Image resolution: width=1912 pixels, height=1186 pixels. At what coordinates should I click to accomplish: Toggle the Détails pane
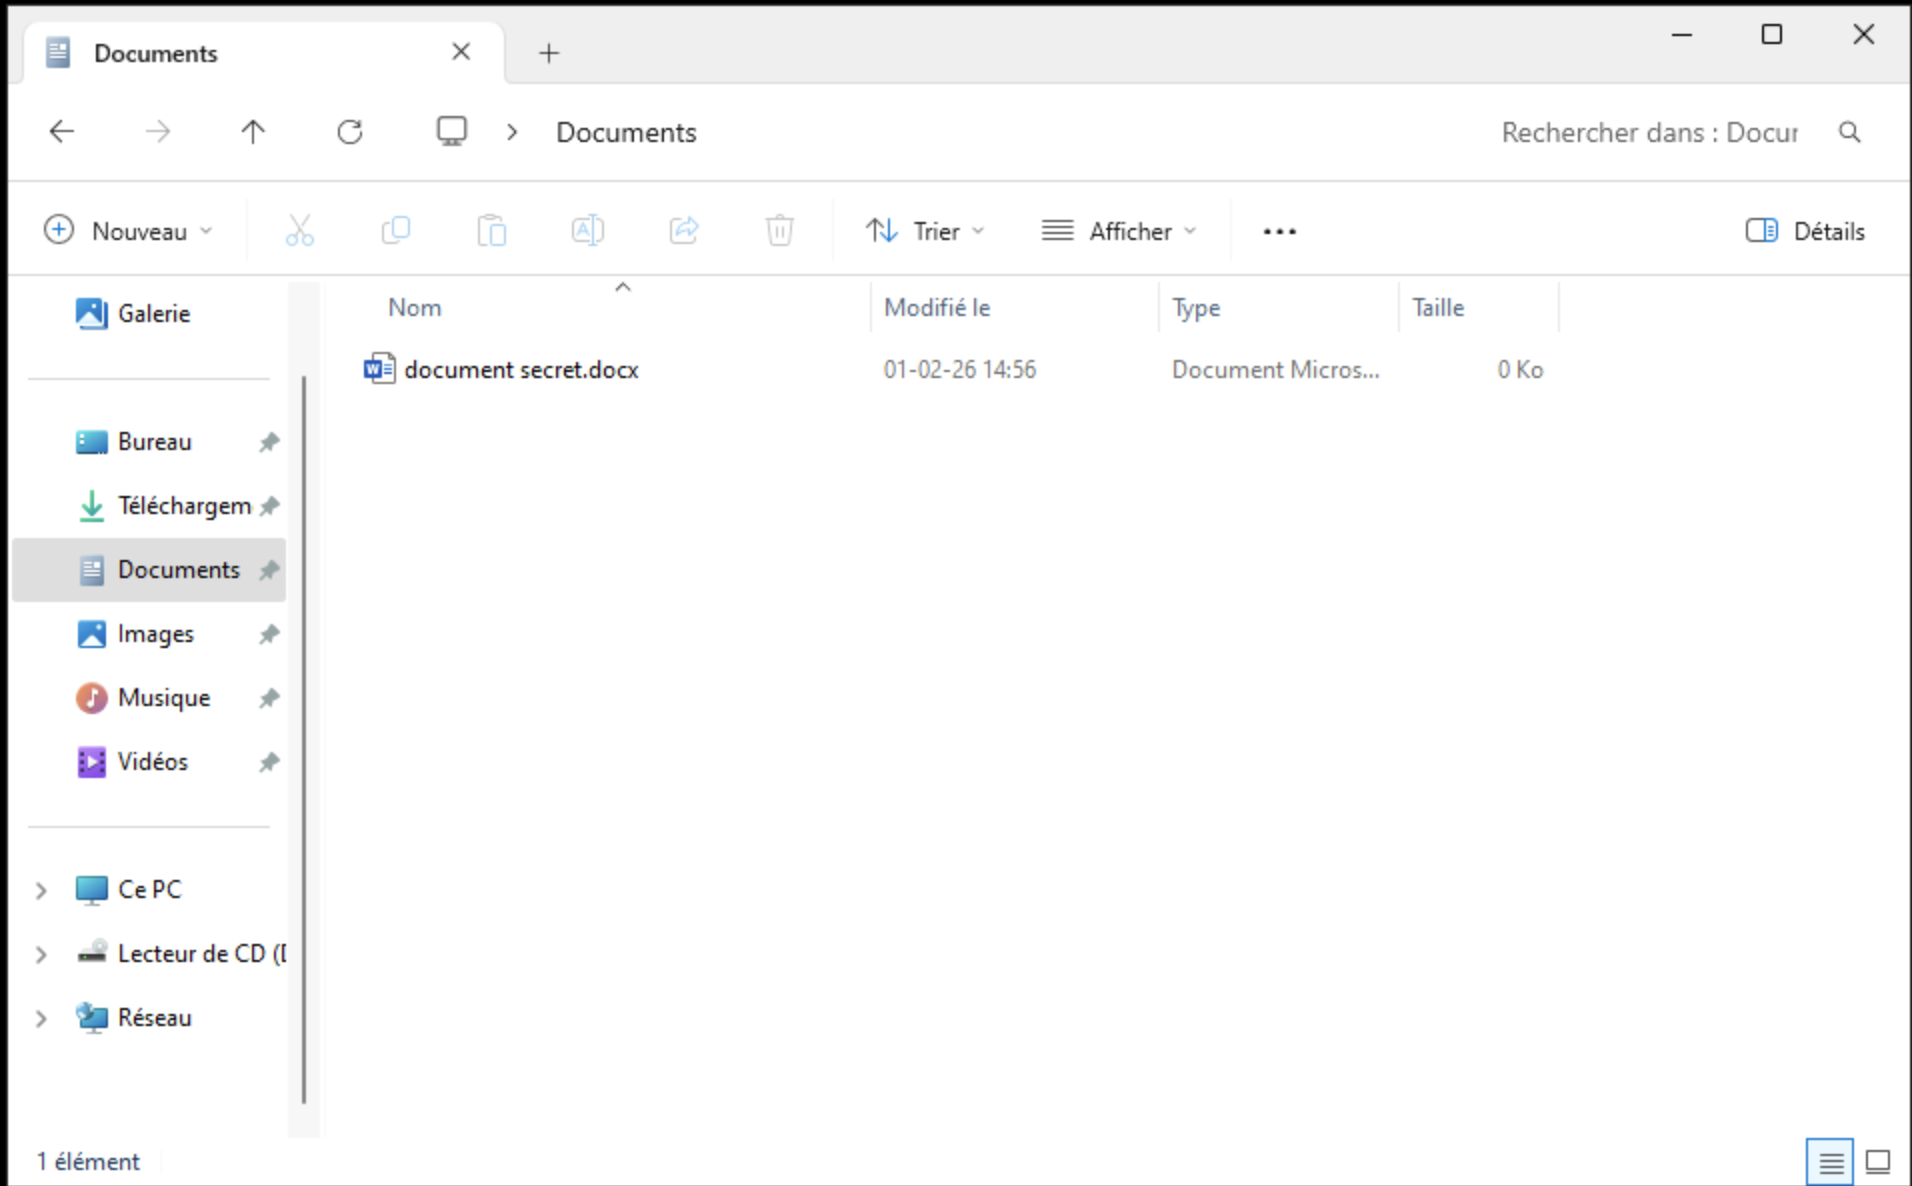coord(1805,231)
